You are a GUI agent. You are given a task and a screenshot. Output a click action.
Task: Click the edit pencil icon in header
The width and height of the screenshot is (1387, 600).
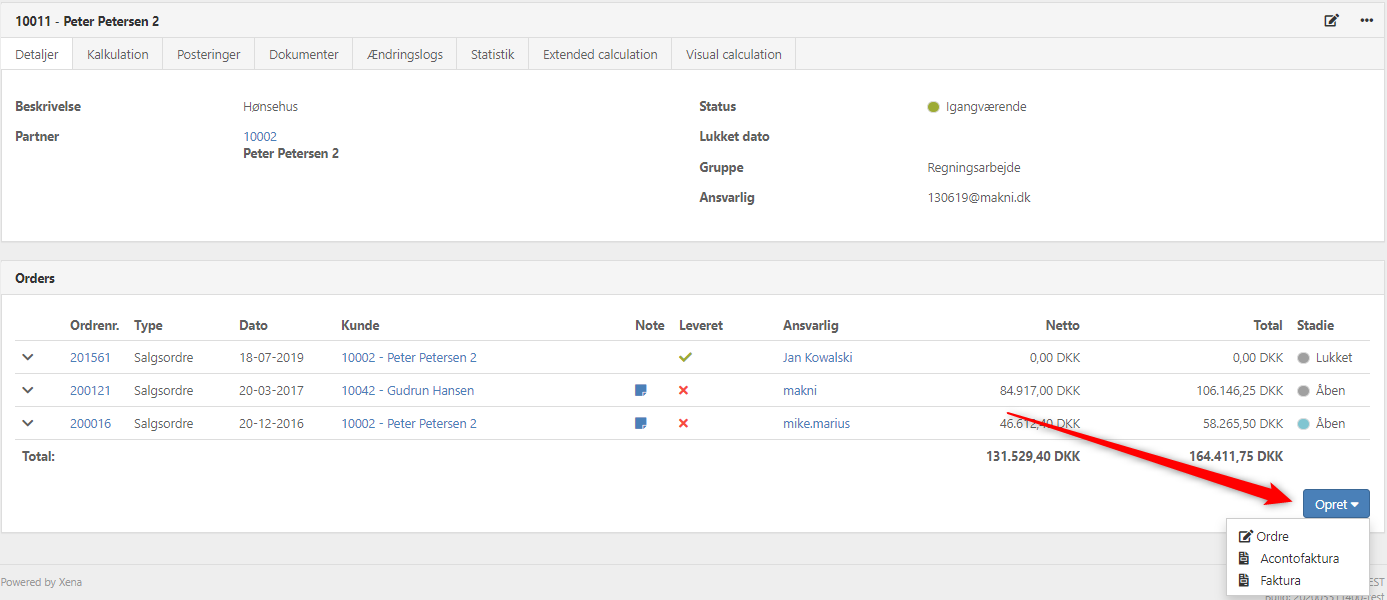(1331, 20)
